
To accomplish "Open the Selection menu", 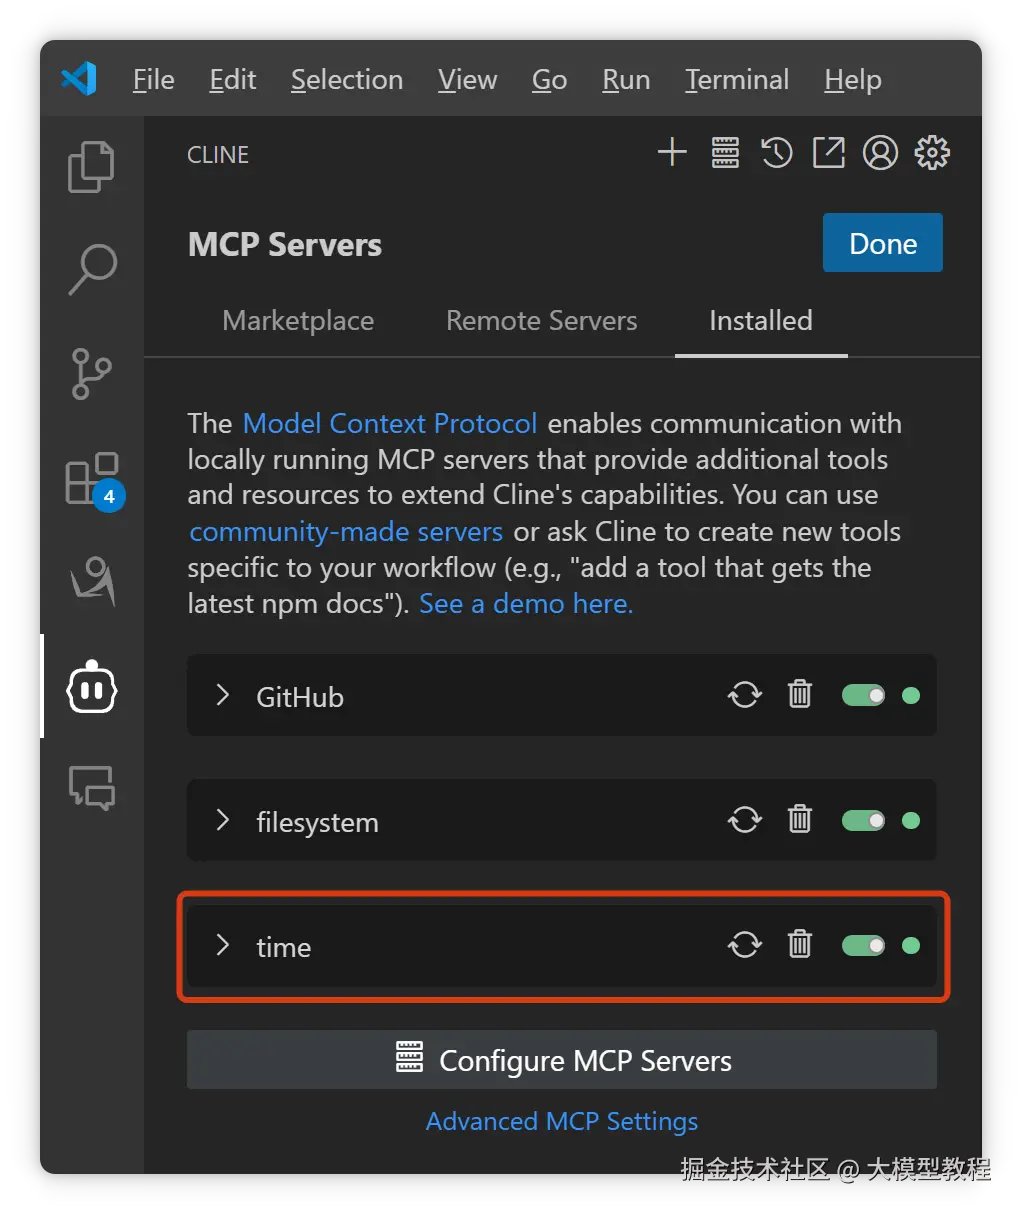I will tap(347, 79).
